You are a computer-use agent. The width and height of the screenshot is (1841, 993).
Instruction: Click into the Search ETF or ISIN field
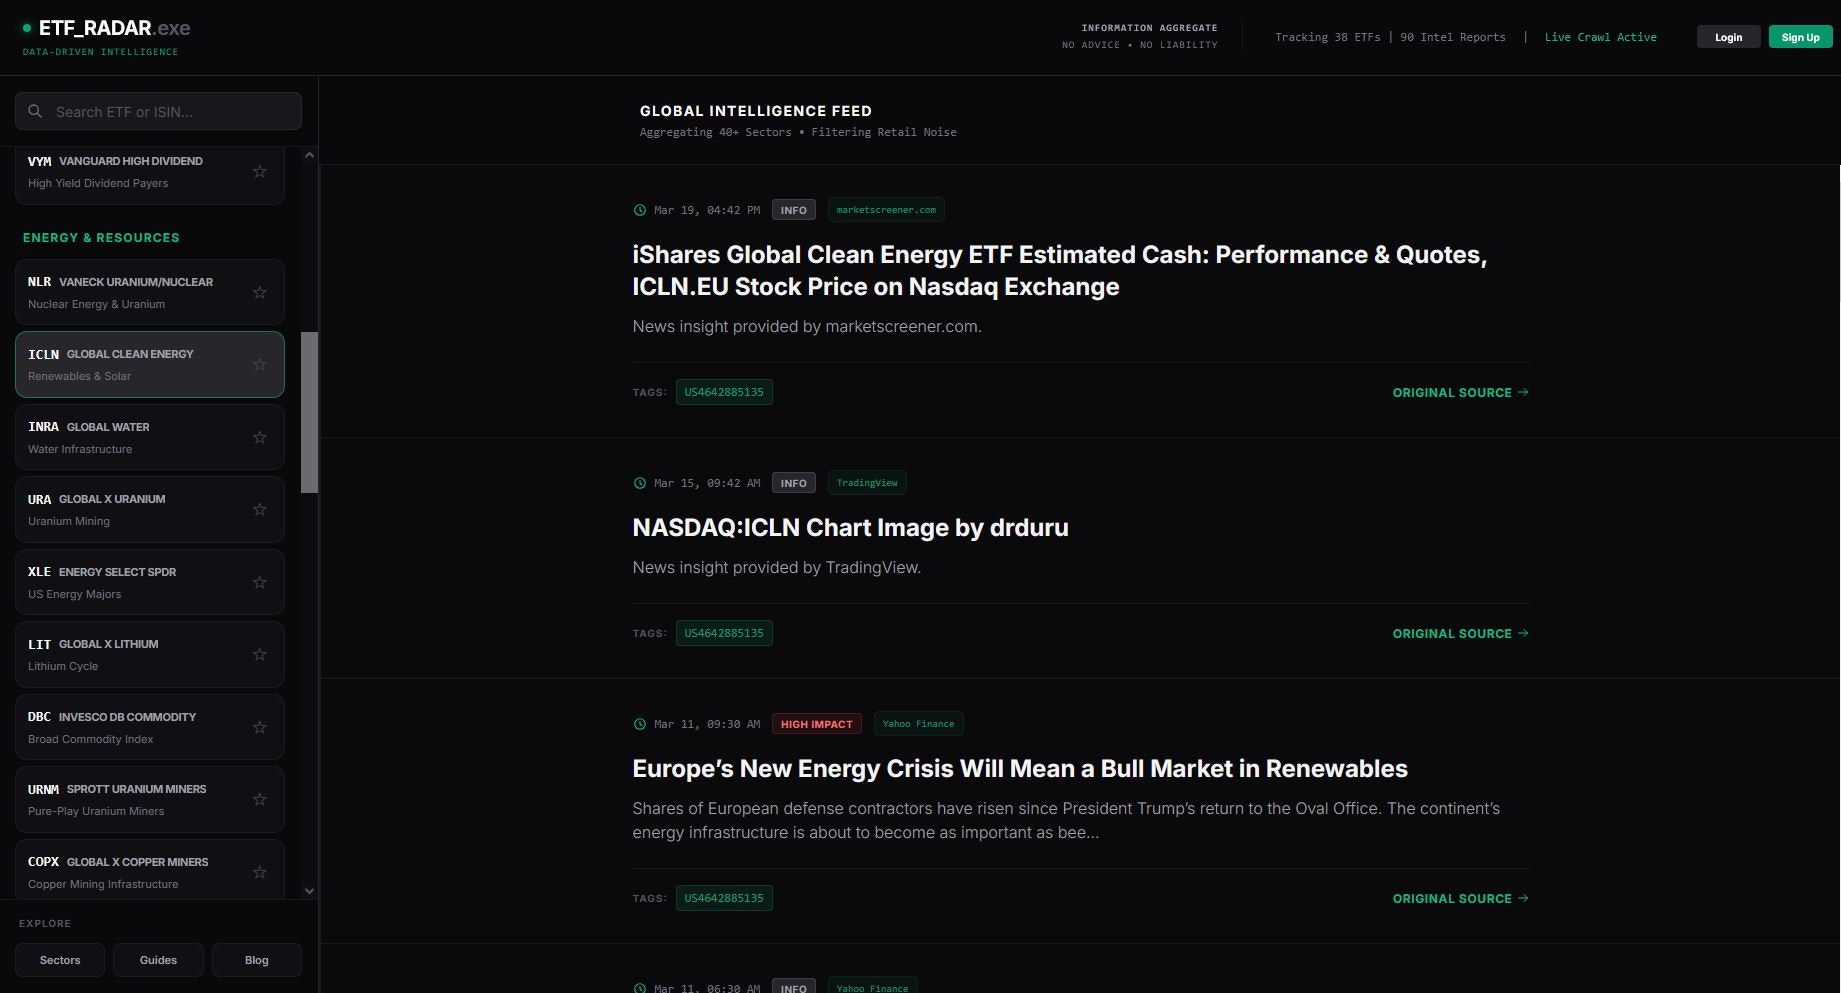tap(158, 111)
